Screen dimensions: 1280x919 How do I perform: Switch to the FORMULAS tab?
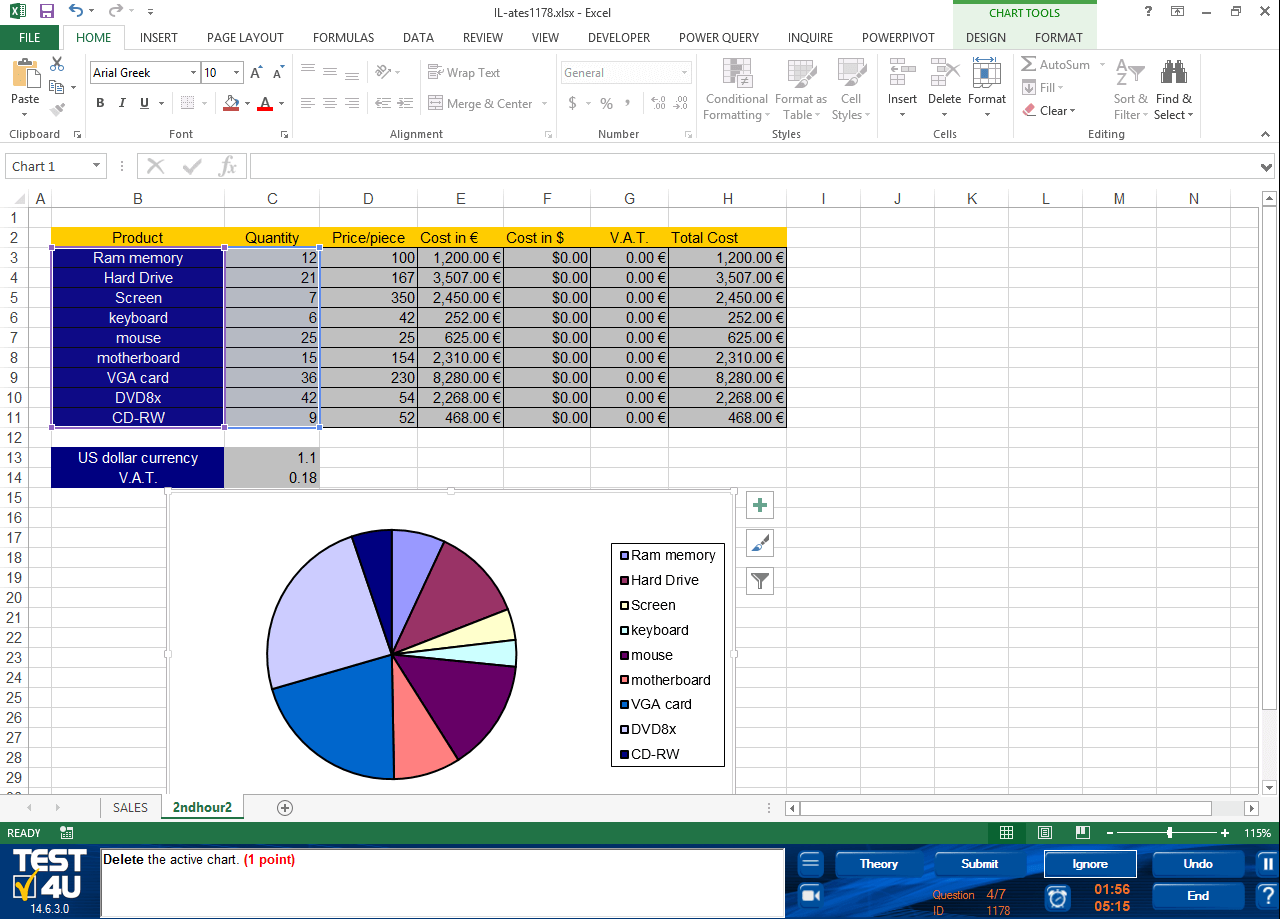coord(343,38)
